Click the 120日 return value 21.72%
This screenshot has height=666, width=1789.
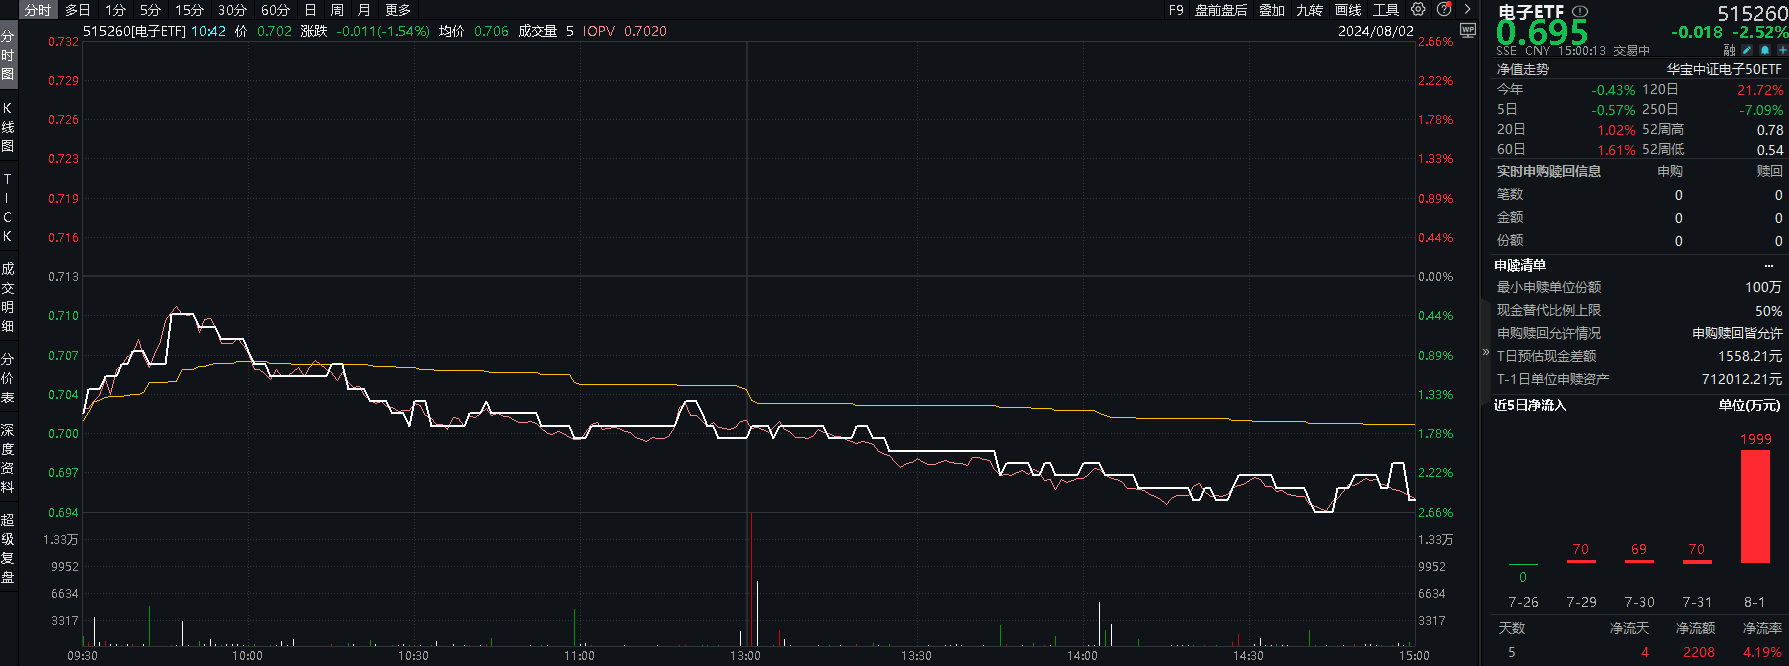[x=1760, y=90]
